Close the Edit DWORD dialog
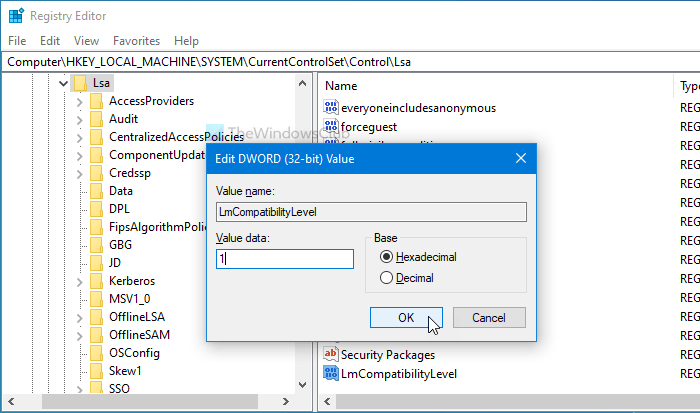This screenshot has height=413, width=700. coord(521,158)
